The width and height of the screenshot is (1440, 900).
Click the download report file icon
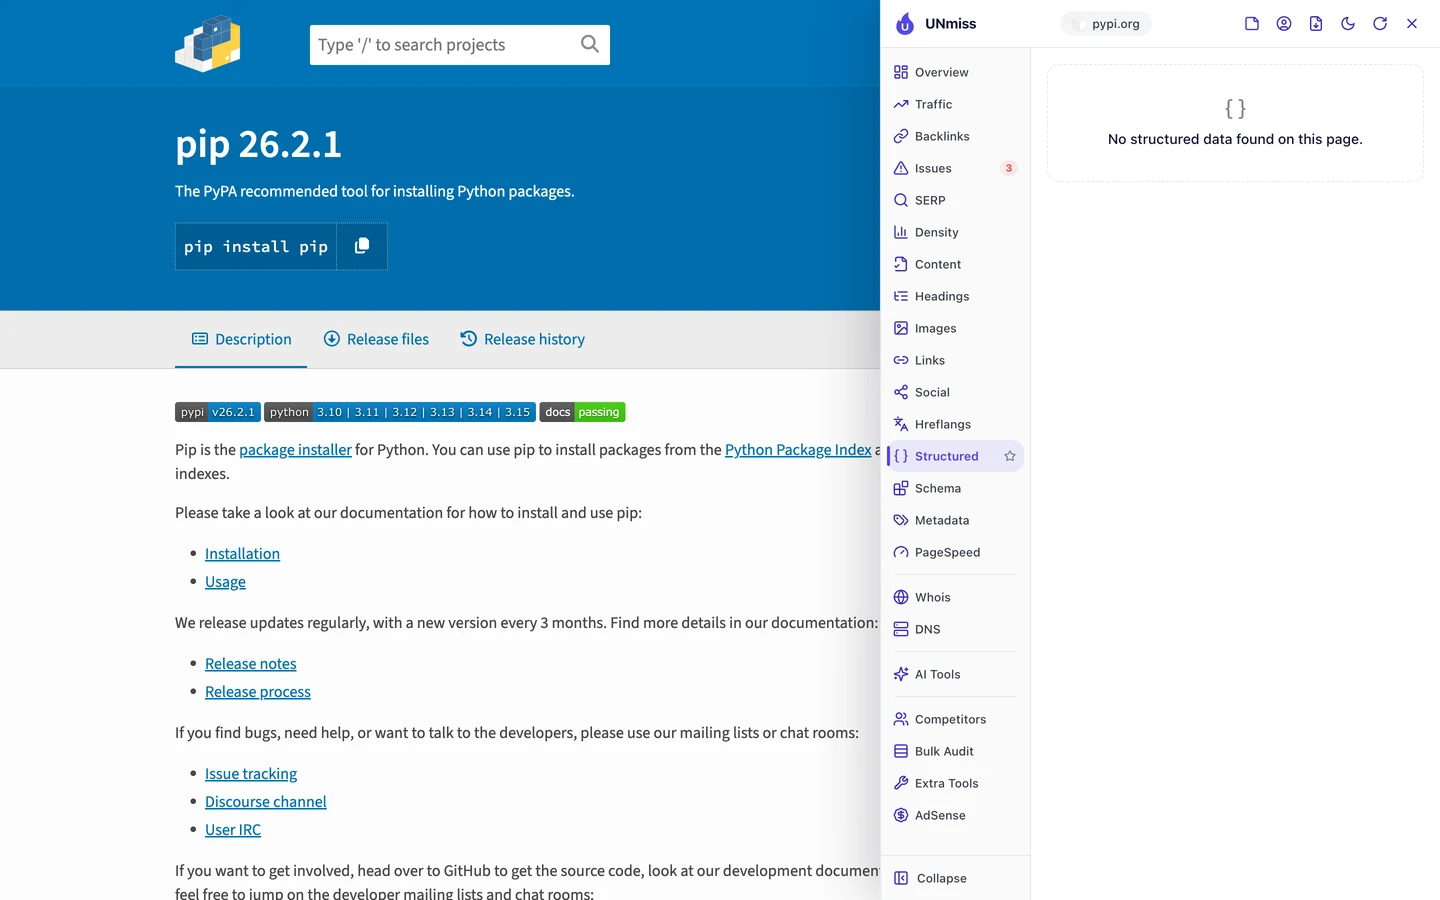tap(1316, 24)
